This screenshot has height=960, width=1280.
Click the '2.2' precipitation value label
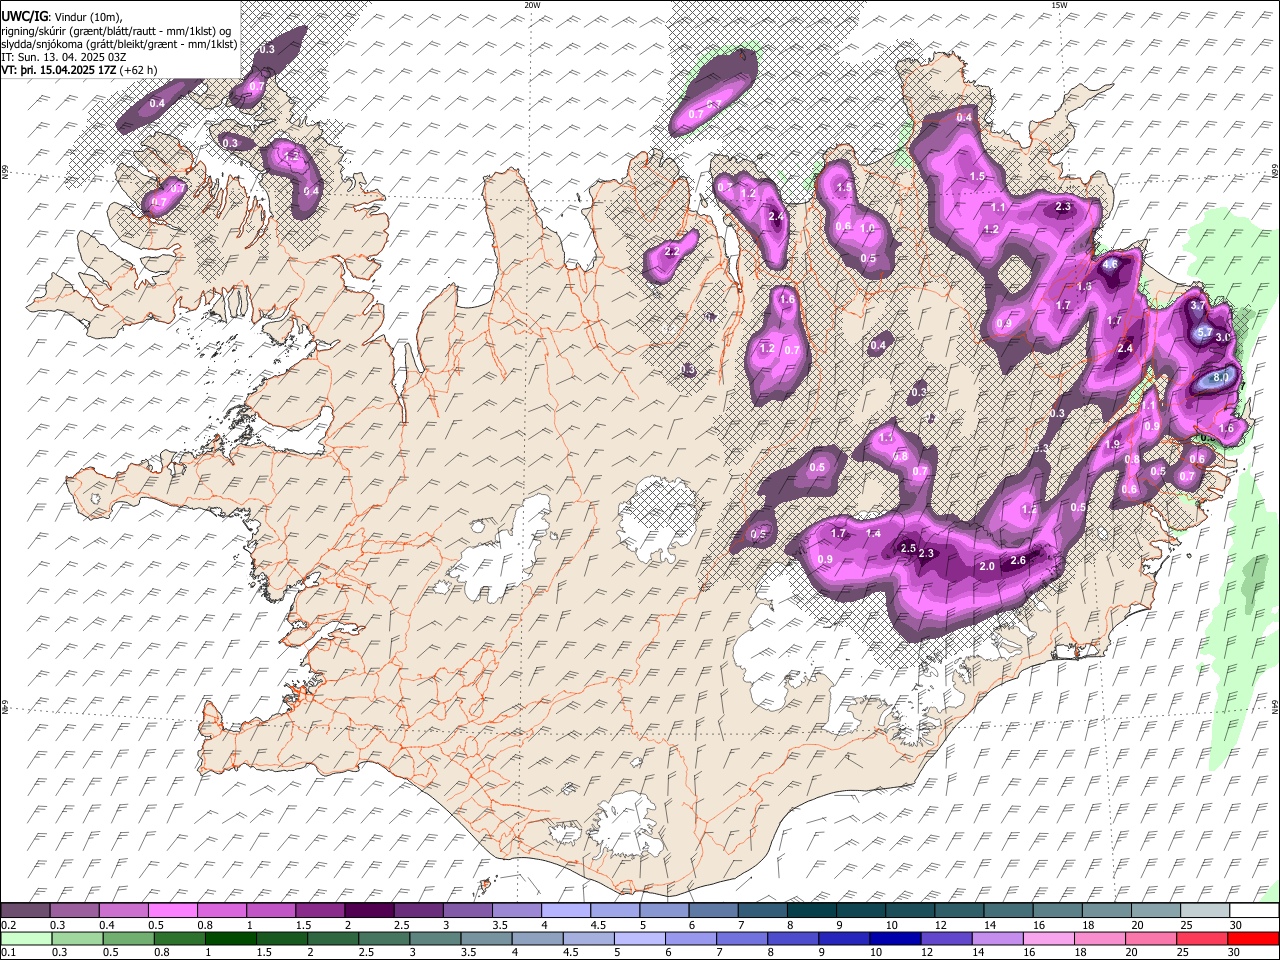click(672, 252)
